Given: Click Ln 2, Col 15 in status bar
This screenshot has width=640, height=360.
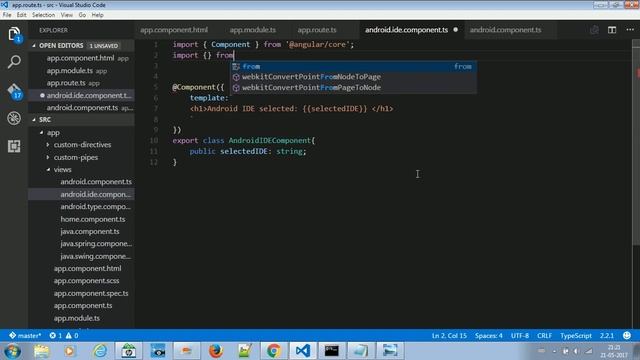Looking at the screenshot, I should point(449,336).
